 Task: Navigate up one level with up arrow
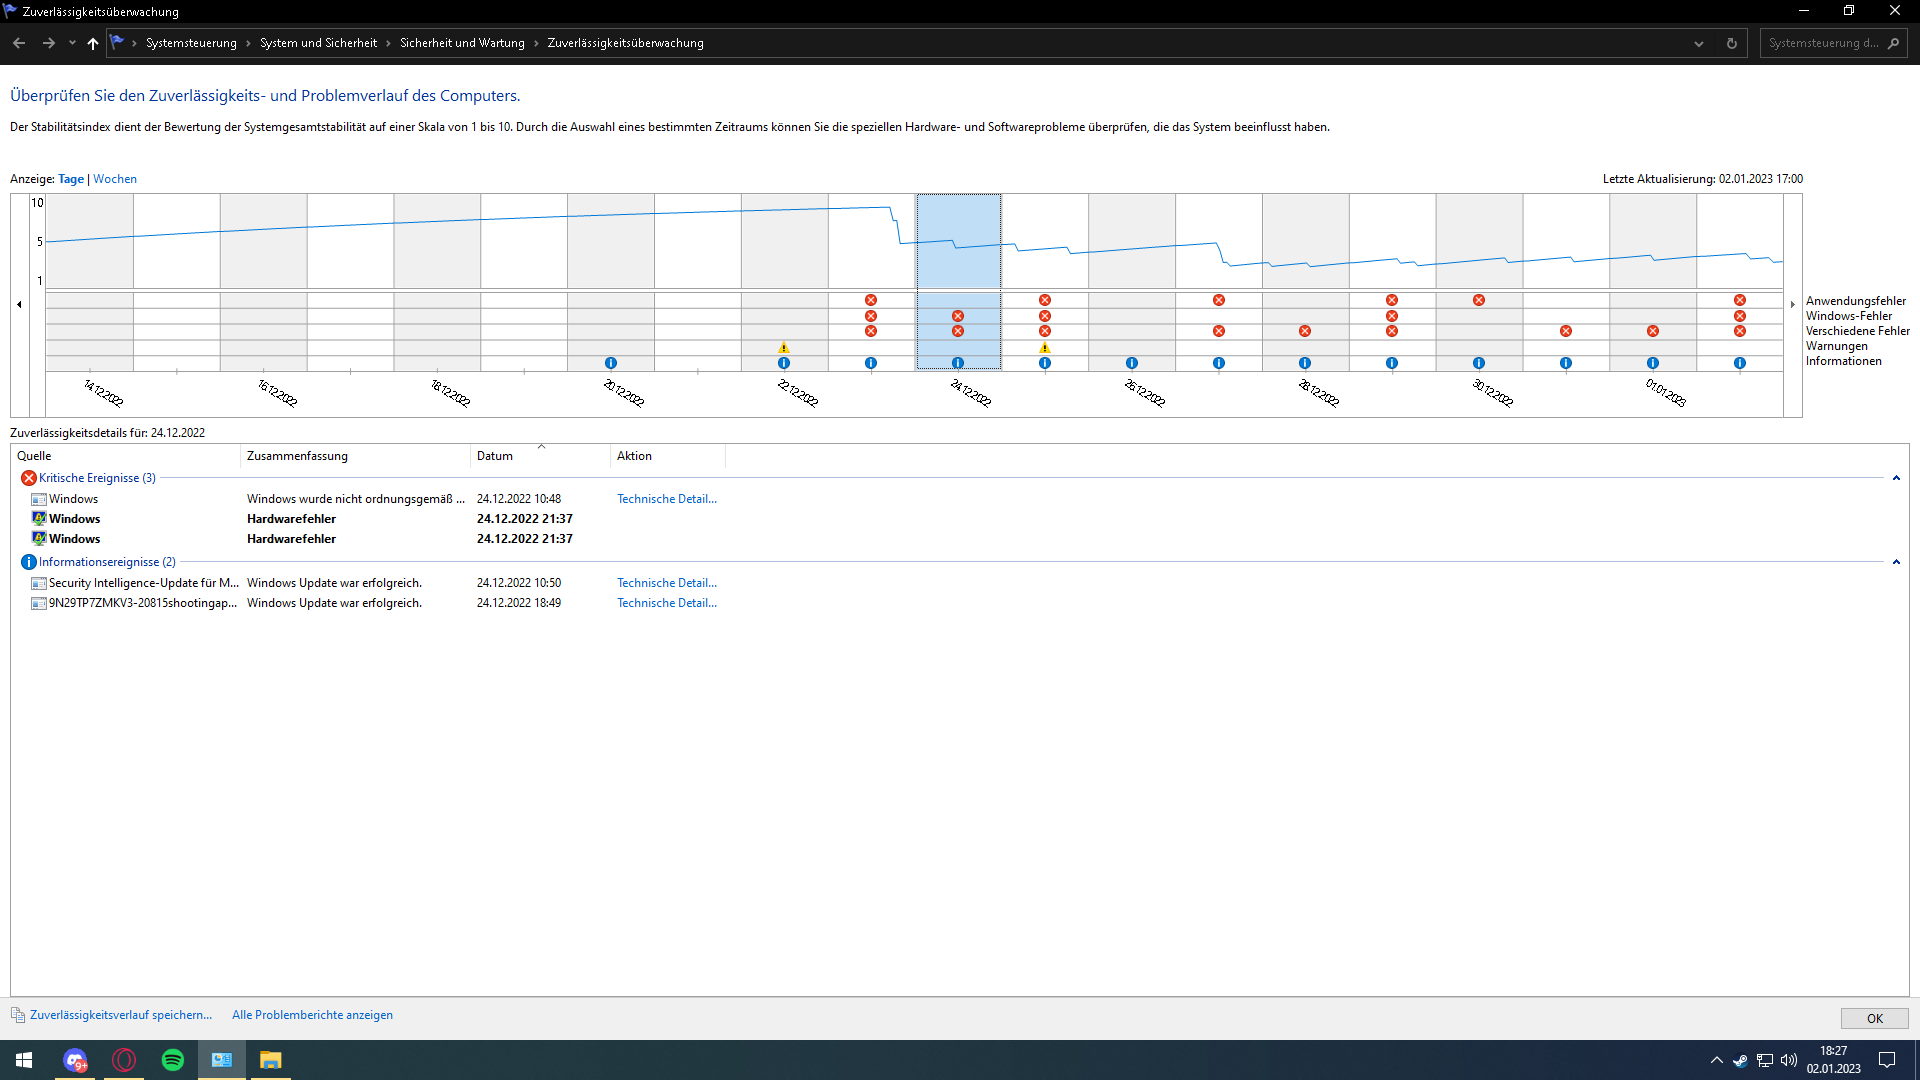click(x=93, y=43)
